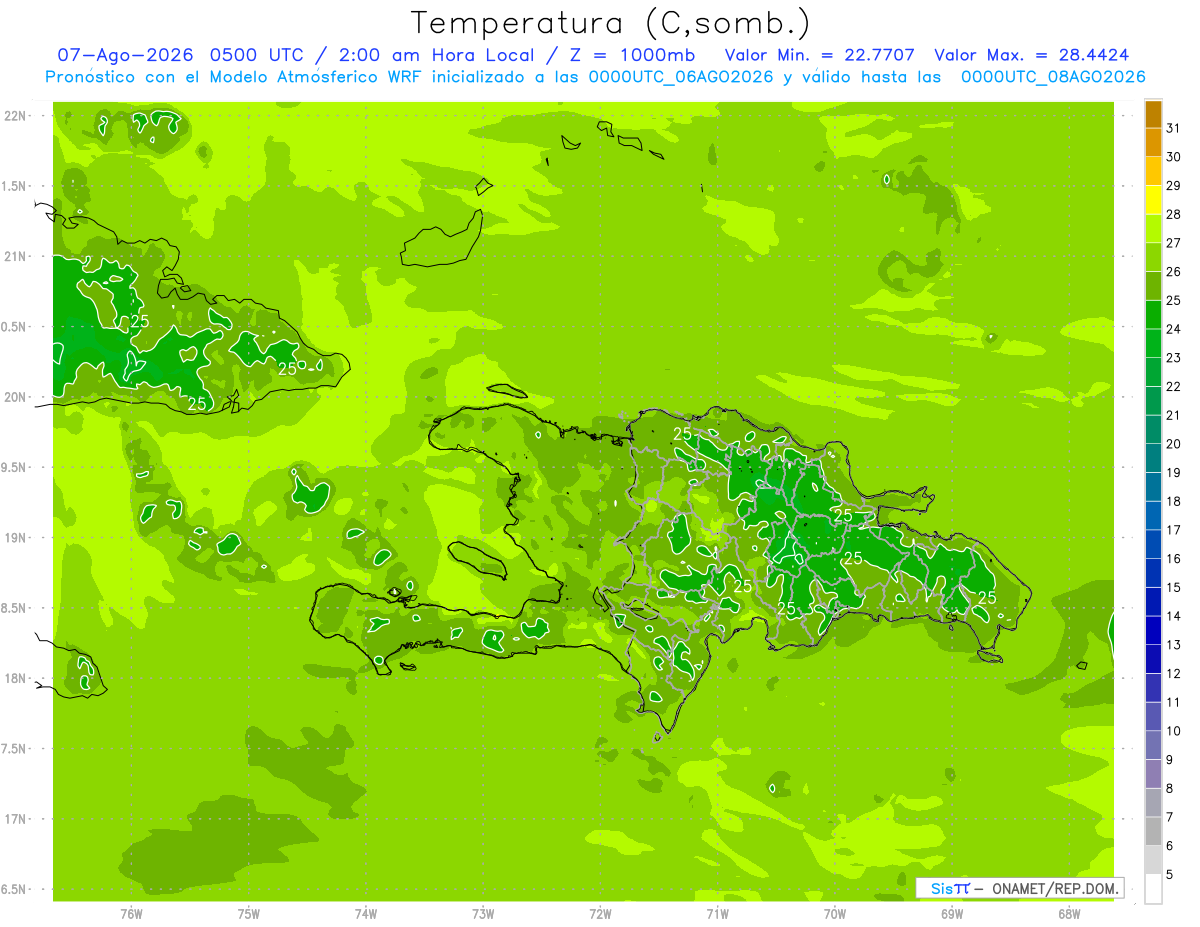Click the dark blue swatch between 13 and 14
Image resolution: width=1200 pixels, height=927 pixels.
click(1153, 631)
